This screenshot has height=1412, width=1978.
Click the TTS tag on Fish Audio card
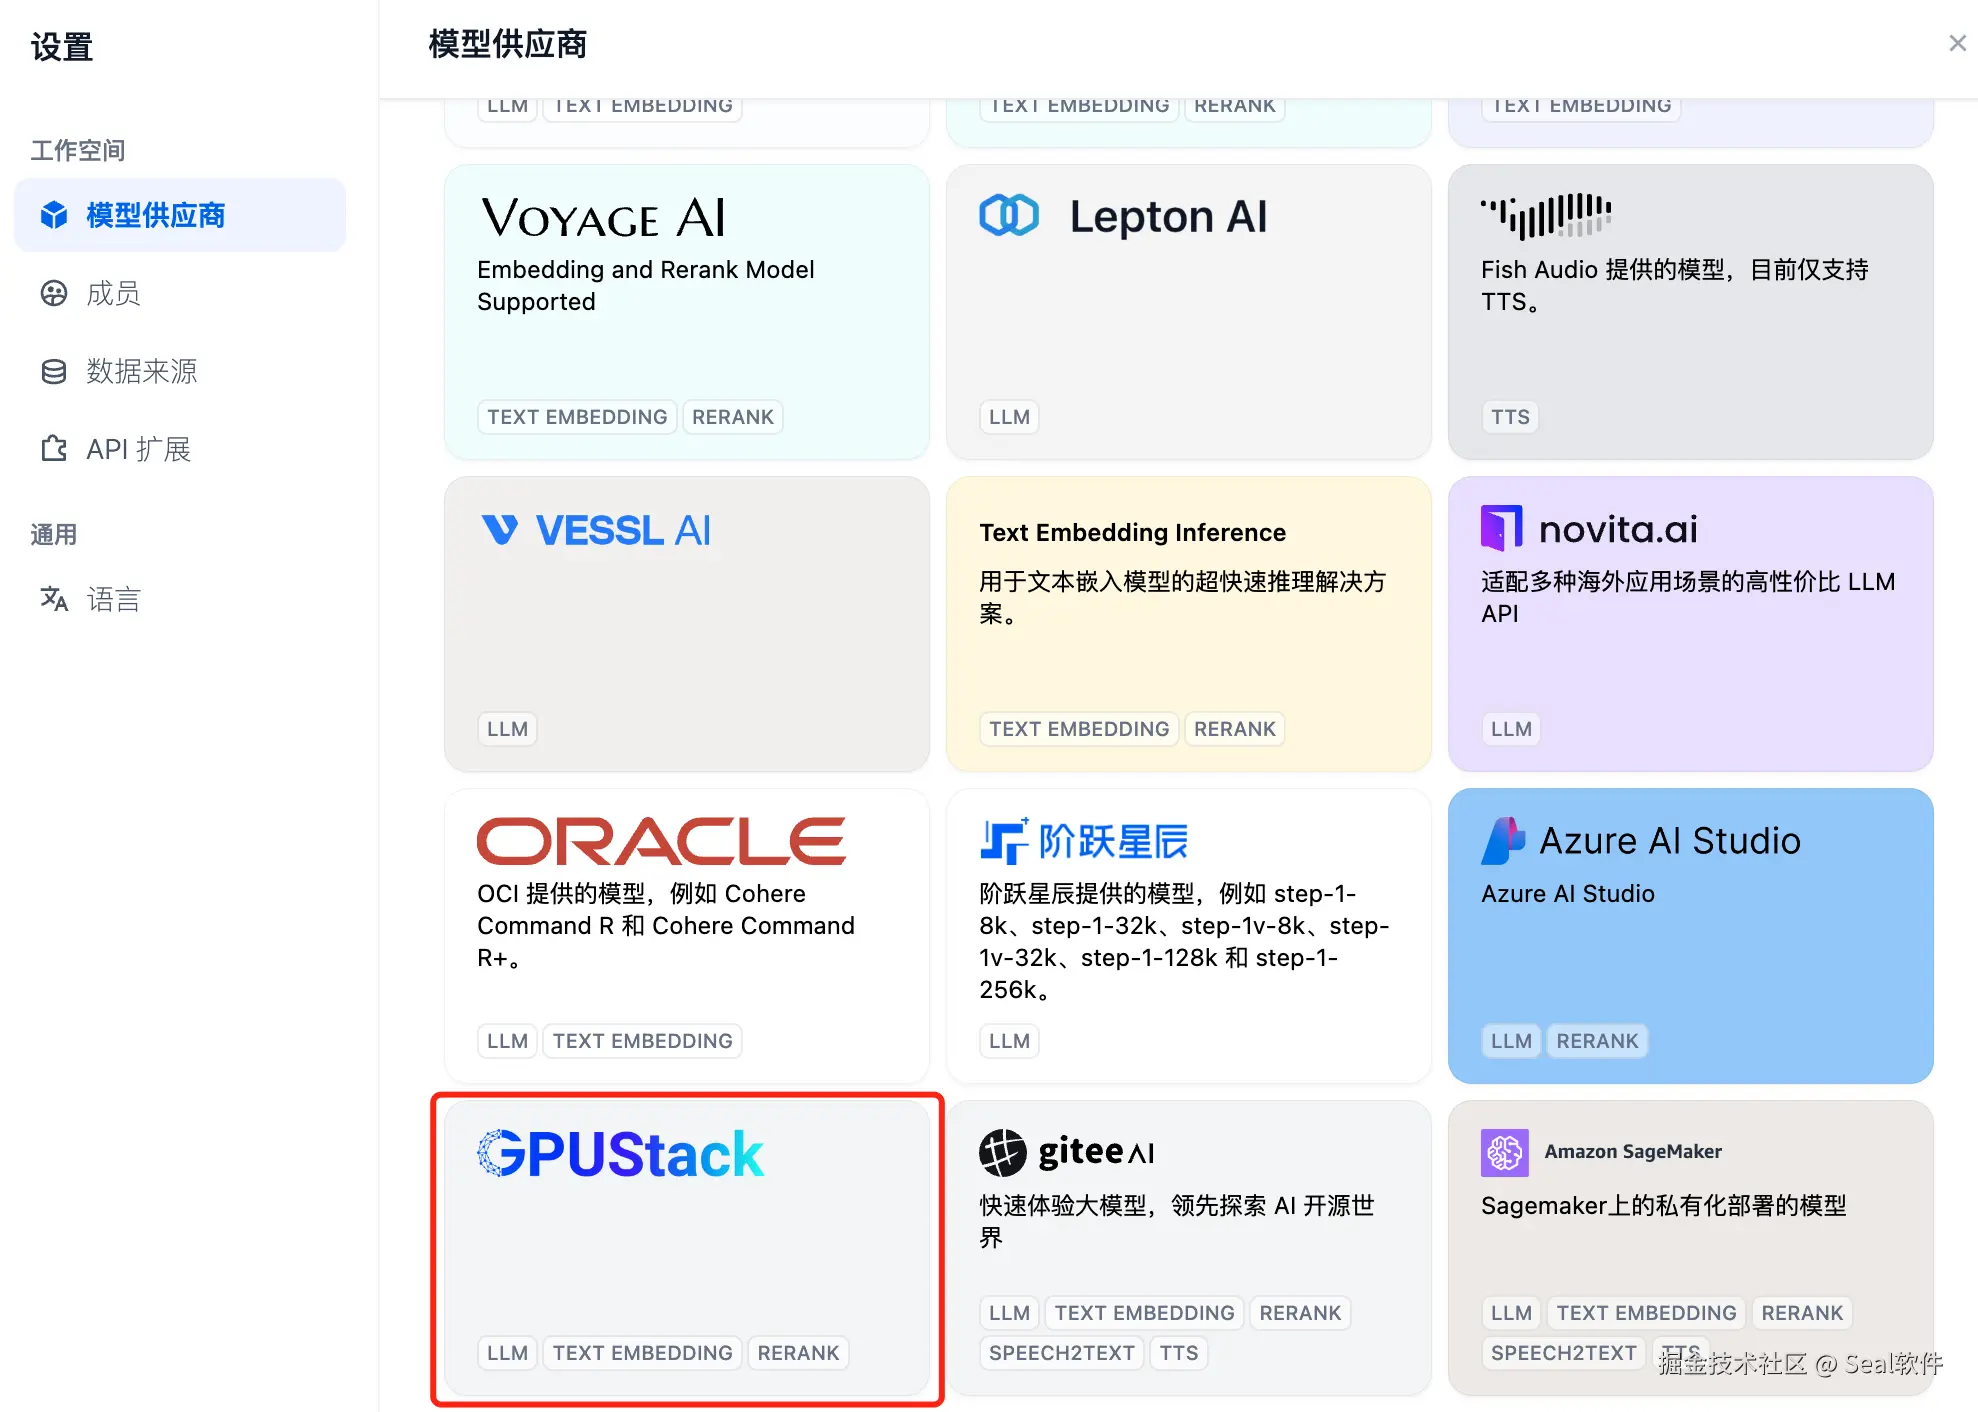coord(1510,417)
